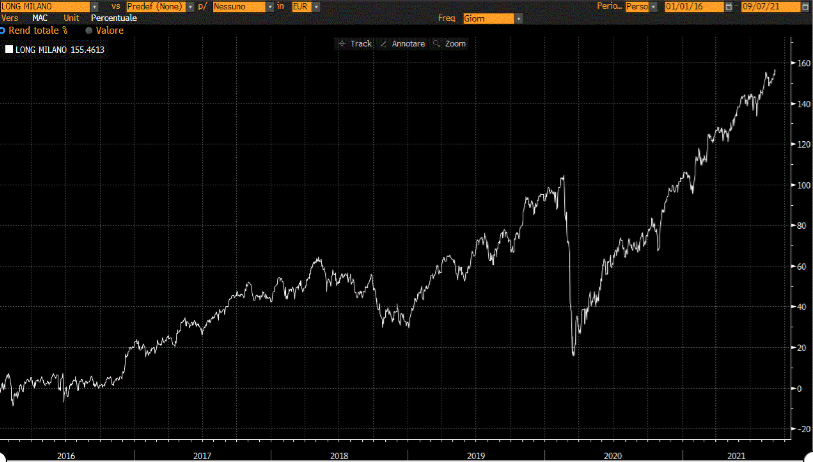Expand the Freq Giorn frequency dropdown

click(517, 18)
